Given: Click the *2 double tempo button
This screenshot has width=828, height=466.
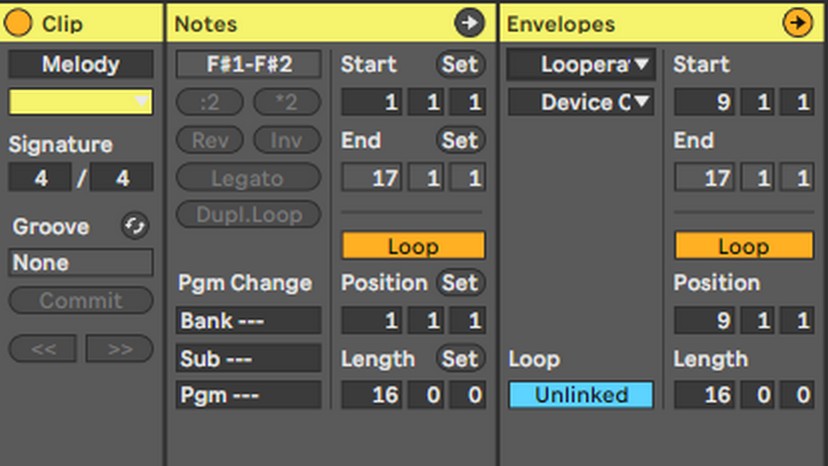Looking at the screenshot, I should point(287,101).
